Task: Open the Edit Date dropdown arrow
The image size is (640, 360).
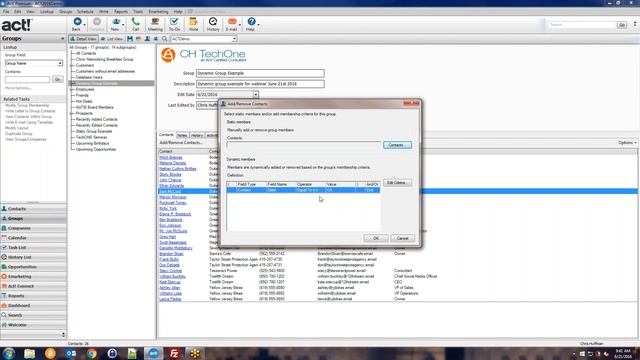Action: coord(256,94)
